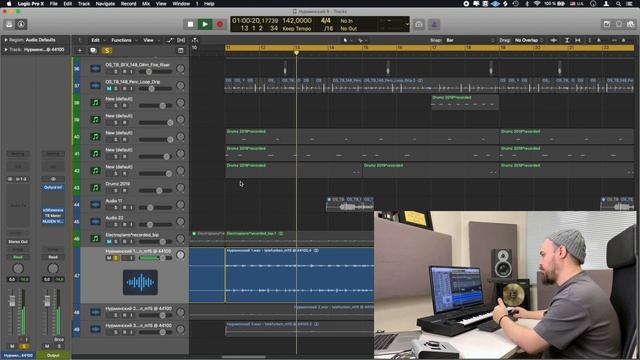Viewport: 640px width, 360px height.
Task: Adjust the volume slider of Drums 2019 track
Action: point(155,191)
